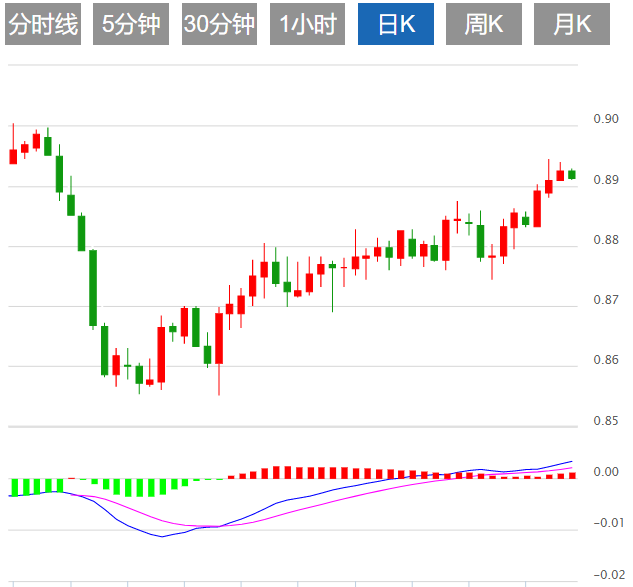Click the last green candlestick on the right
The image size is (633, 587).
[572, 174]
